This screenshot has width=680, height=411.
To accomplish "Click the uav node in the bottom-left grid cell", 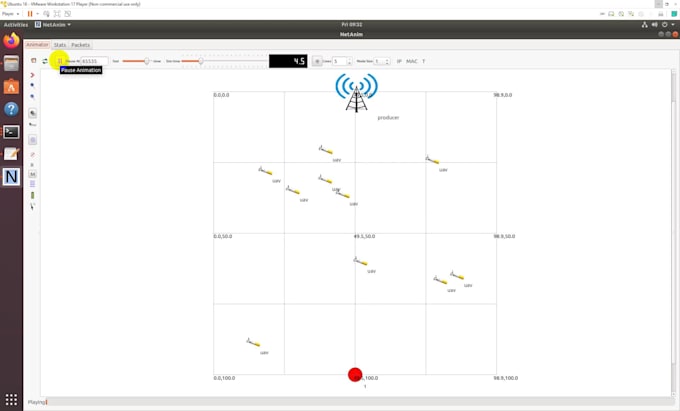I will click(253, 342).
